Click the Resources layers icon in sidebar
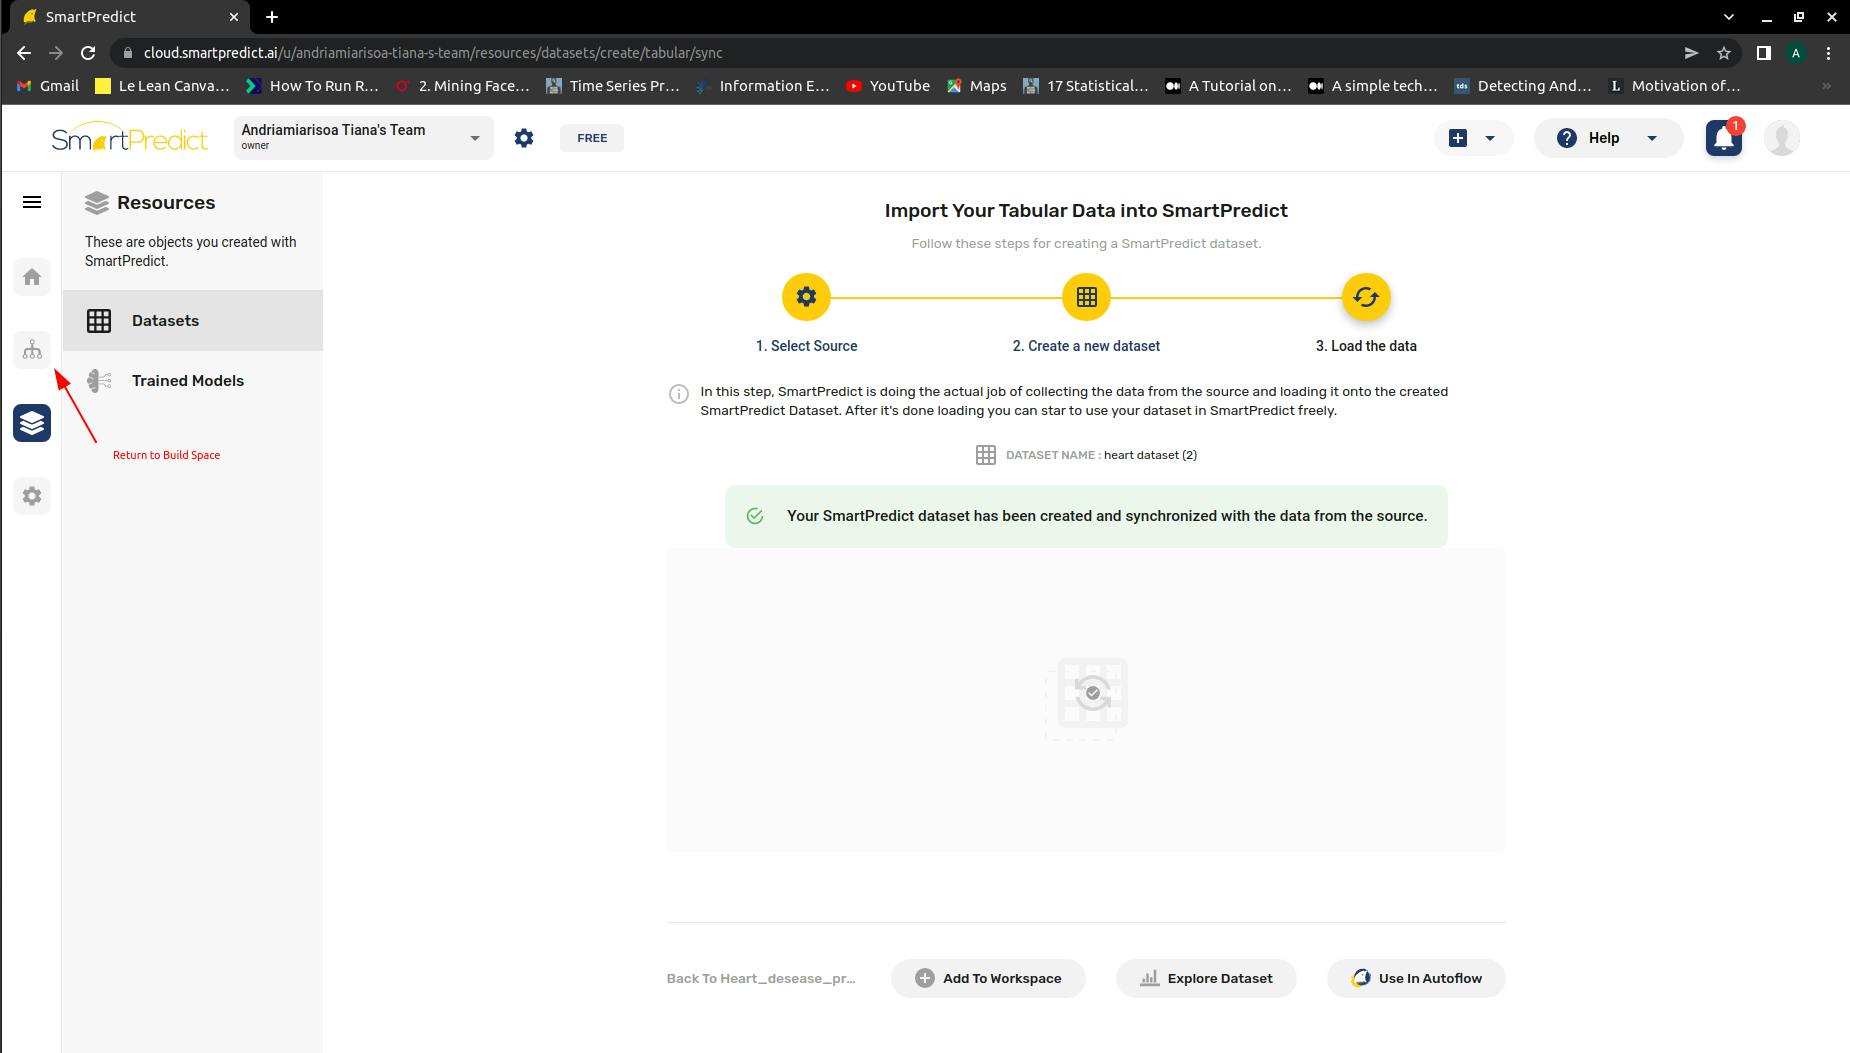This screenshot has height=1053, width=1850. click(32, 423)
